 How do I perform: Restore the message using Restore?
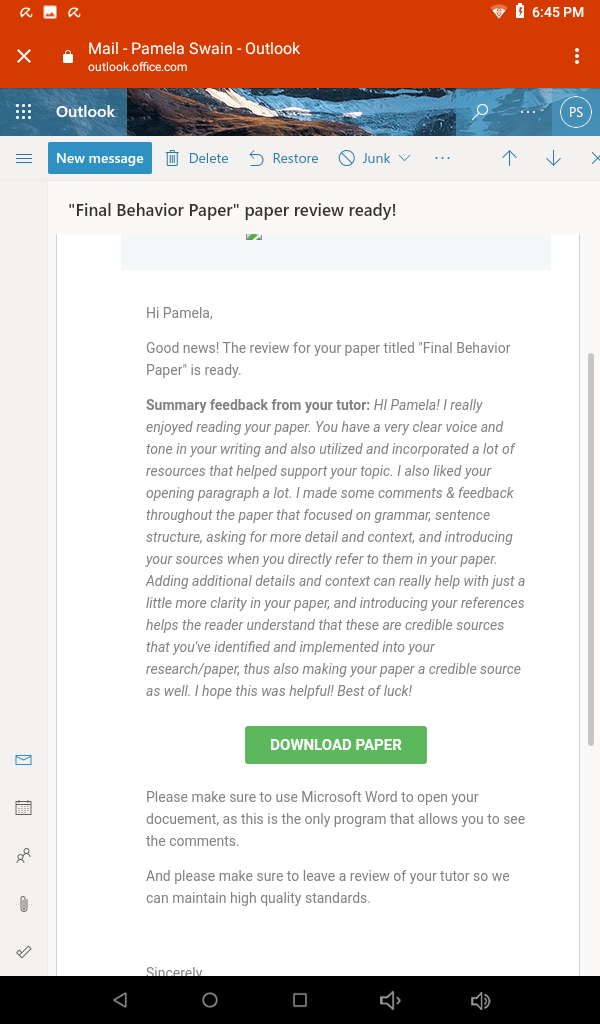284,158
